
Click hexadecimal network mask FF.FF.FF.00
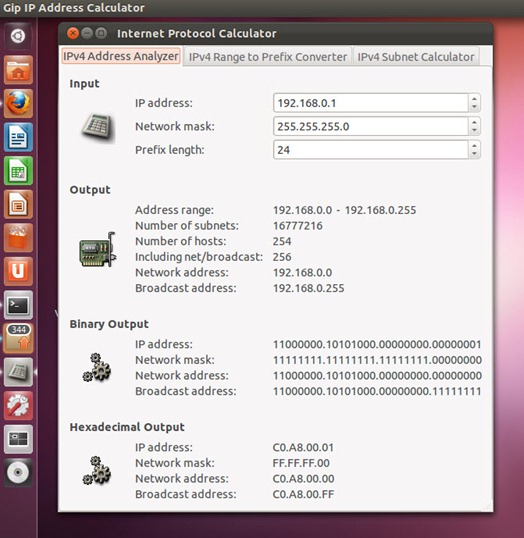click(x=301, y=463)
